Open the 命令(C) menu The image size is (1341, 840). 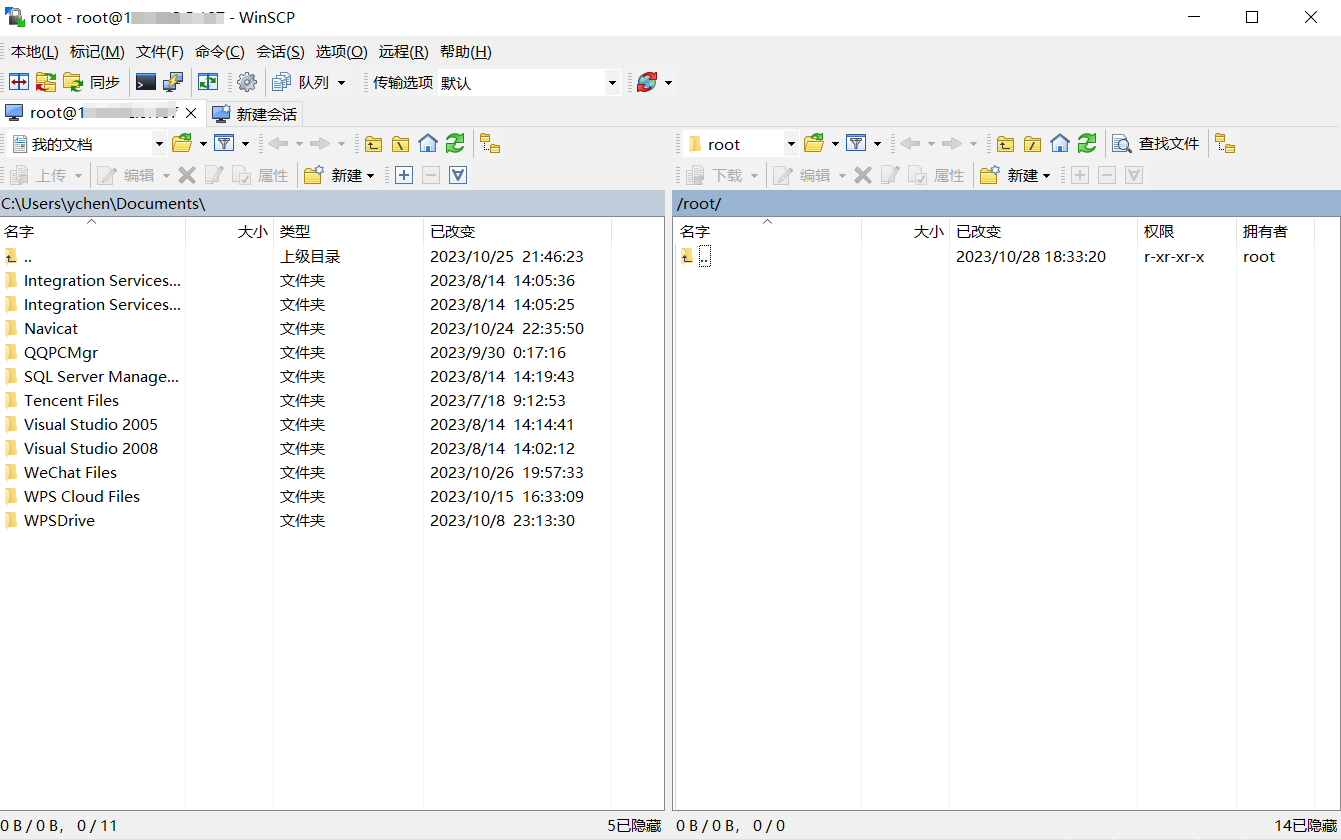(x=220, y=52)
